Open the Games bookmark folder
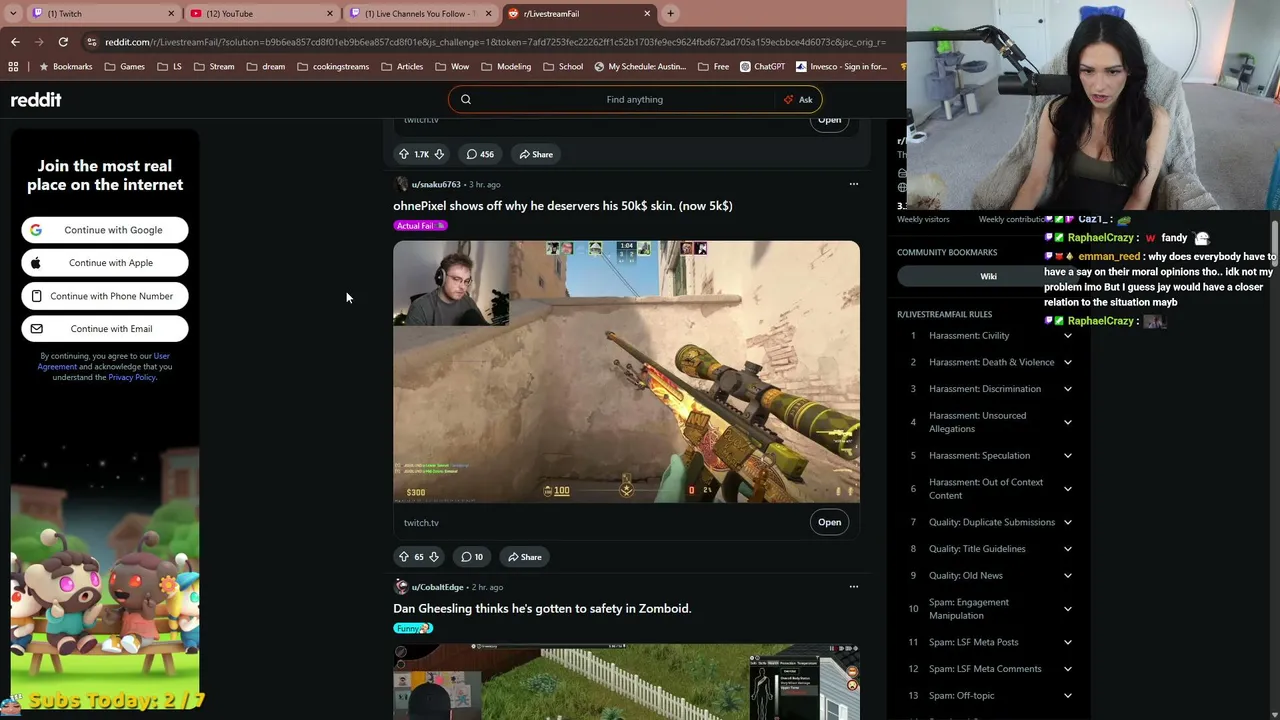Viewport: 1280px width, 720px height. (x=125, y=67)
